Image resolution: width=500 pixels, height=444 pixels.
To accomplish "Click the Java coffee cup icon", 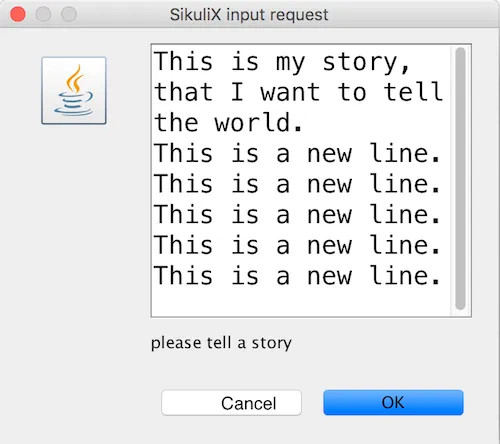I will (74, 90).
